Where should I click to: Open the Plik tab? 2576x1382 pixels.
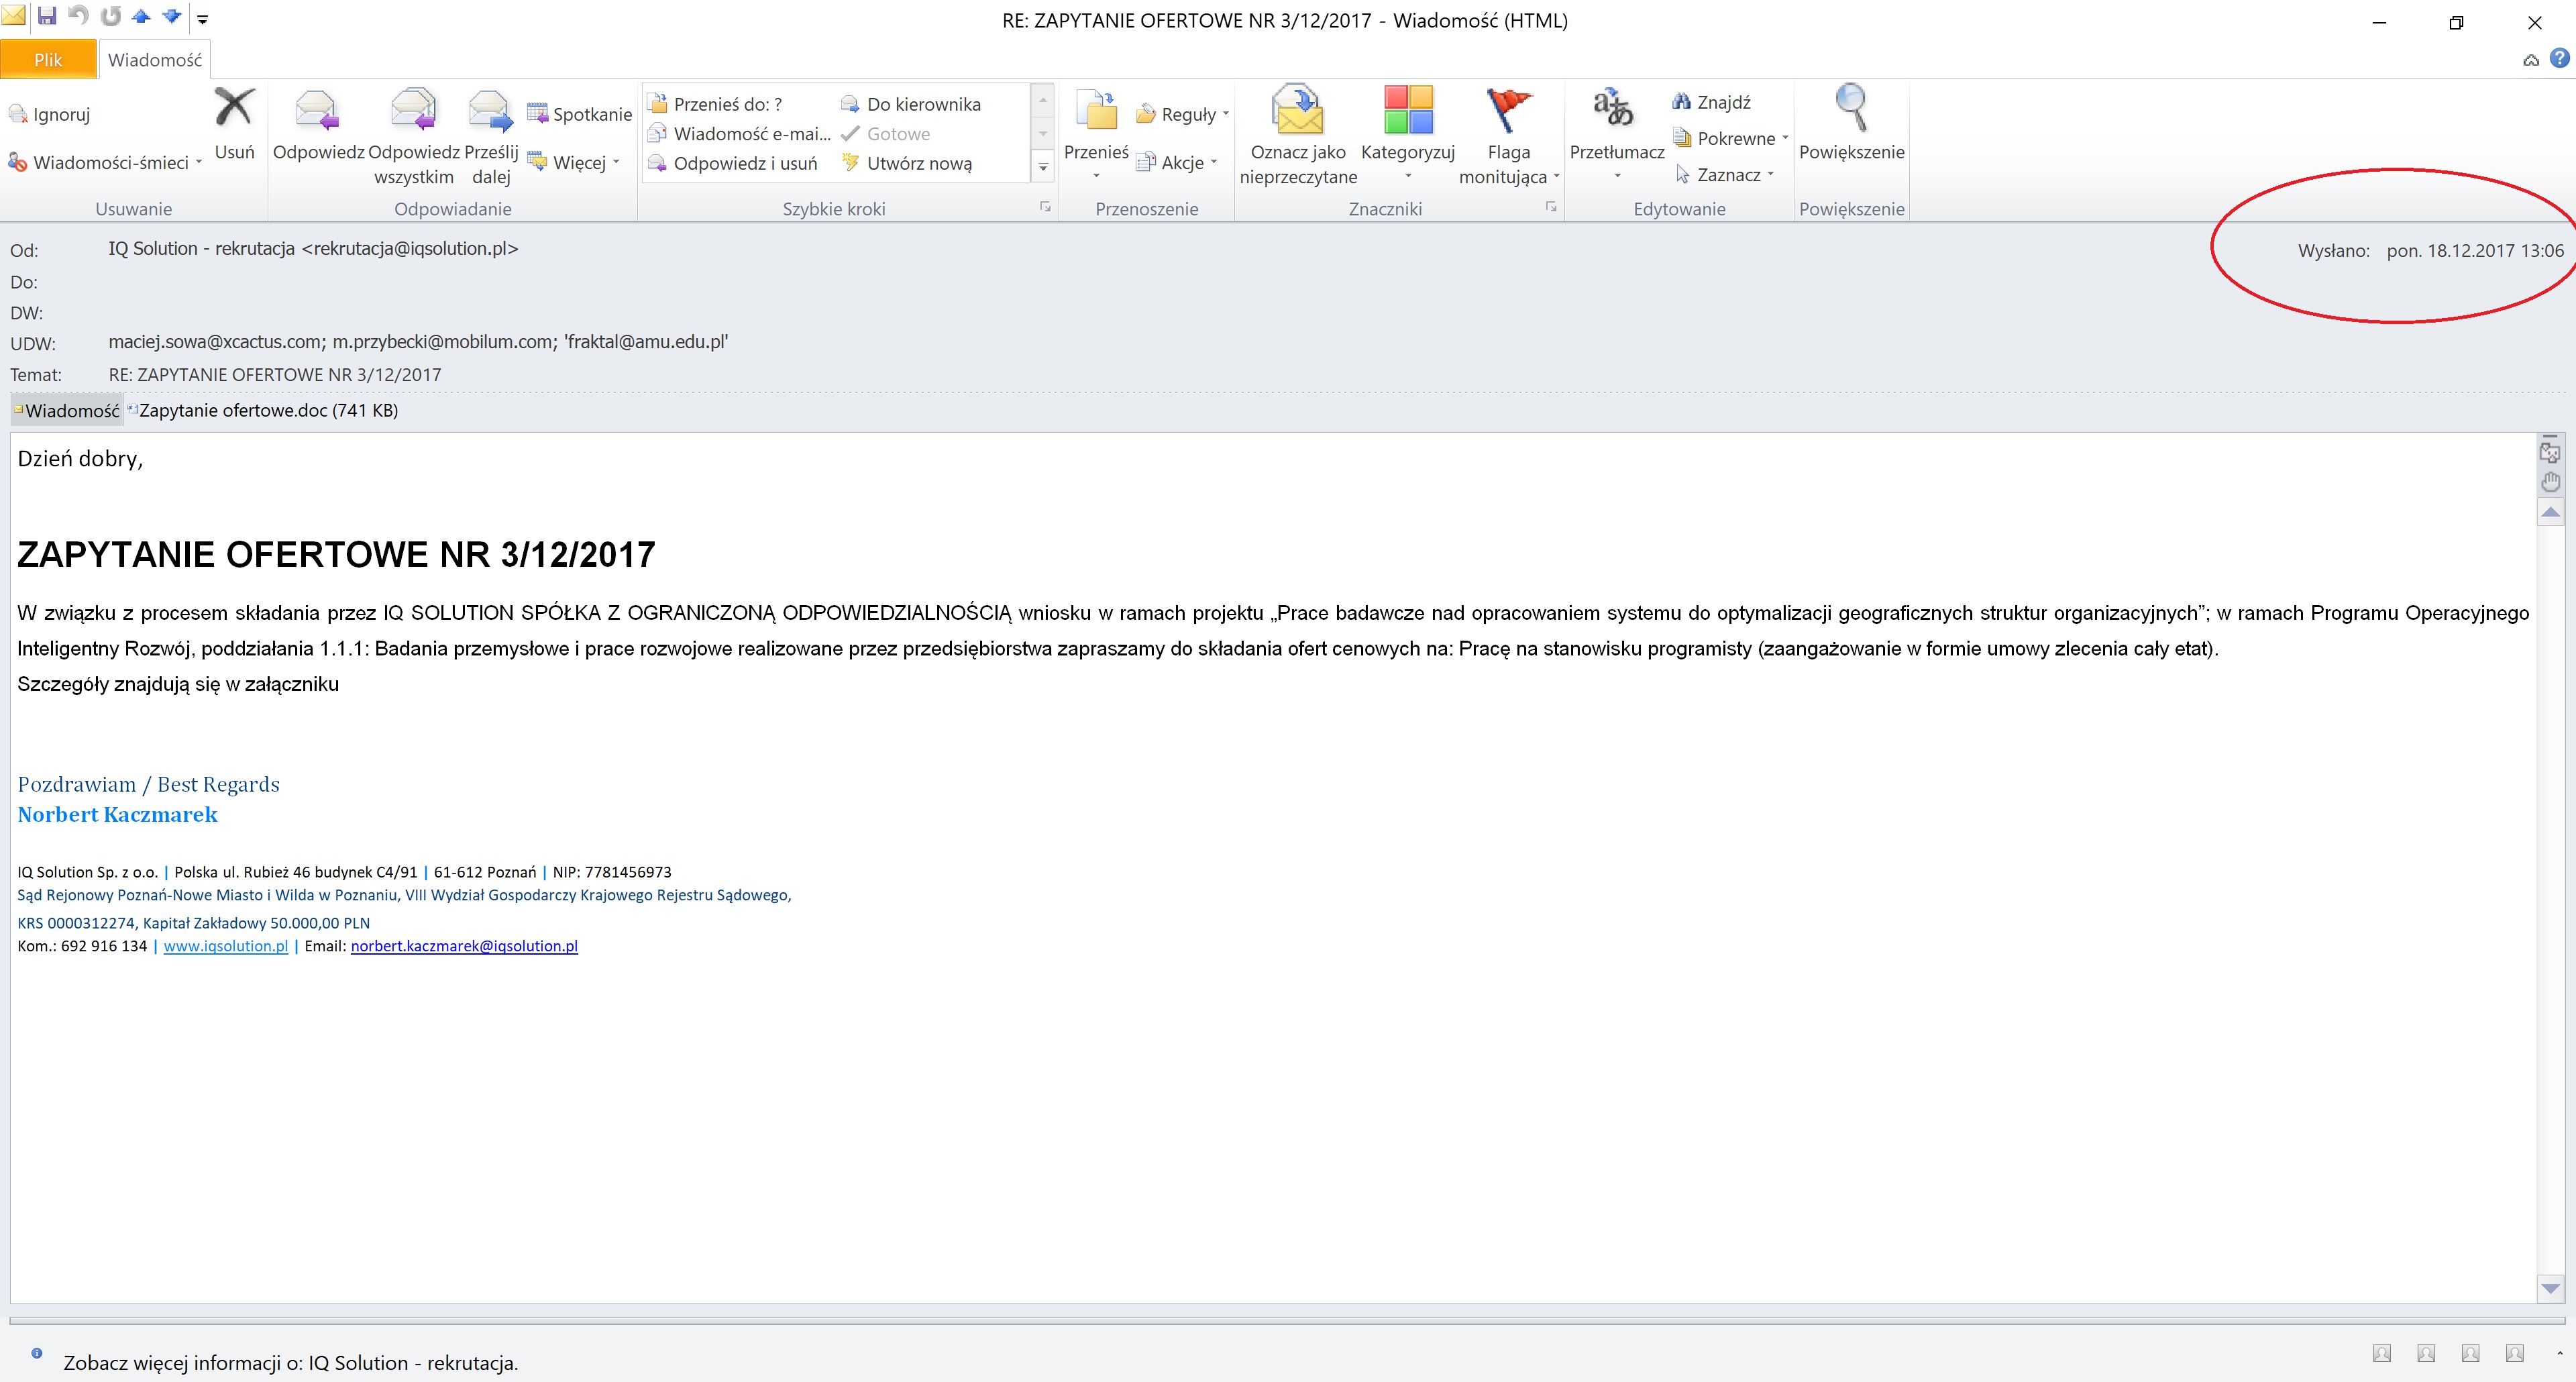48,60
